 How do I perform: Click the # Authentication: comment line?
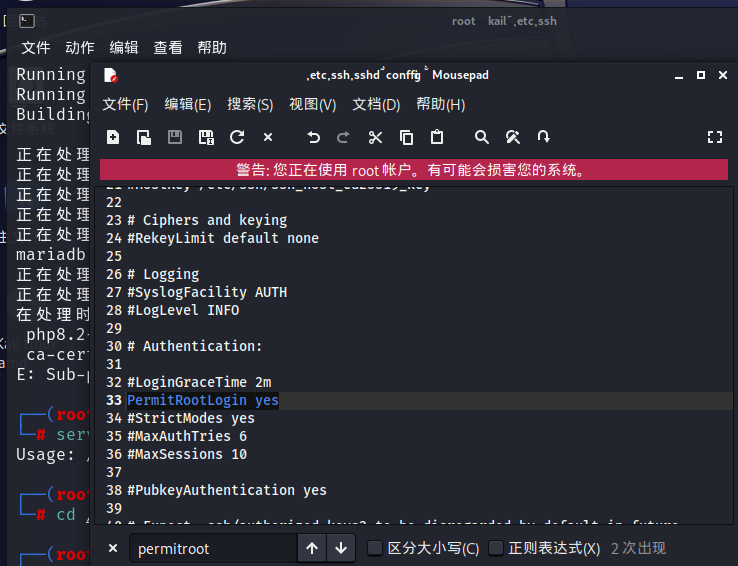194,346
